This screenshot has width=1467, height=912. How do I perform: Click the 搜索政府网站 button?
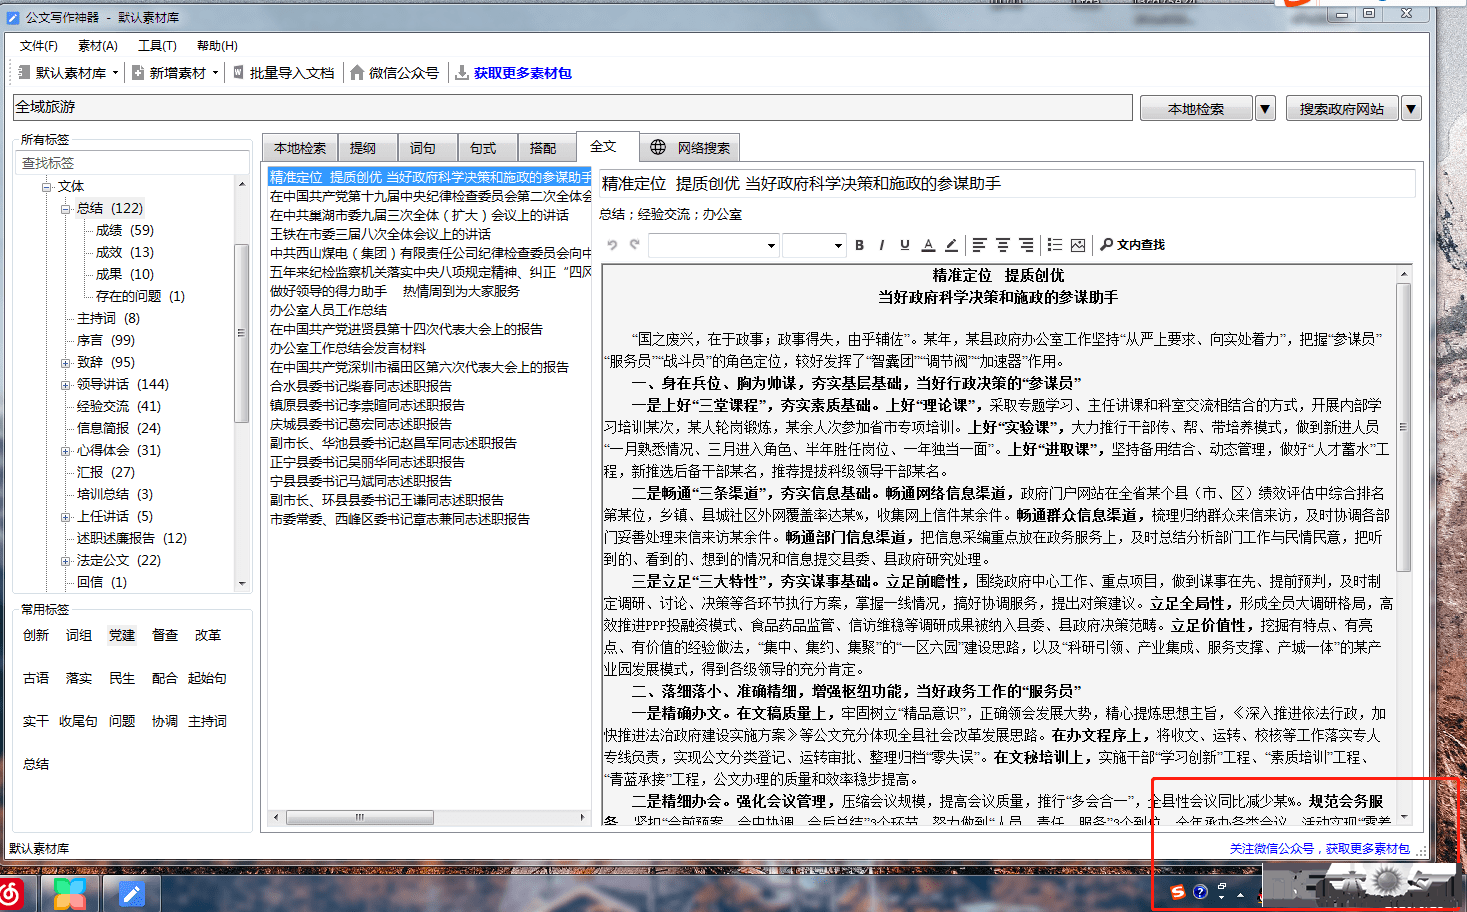tap(1342, 109)
